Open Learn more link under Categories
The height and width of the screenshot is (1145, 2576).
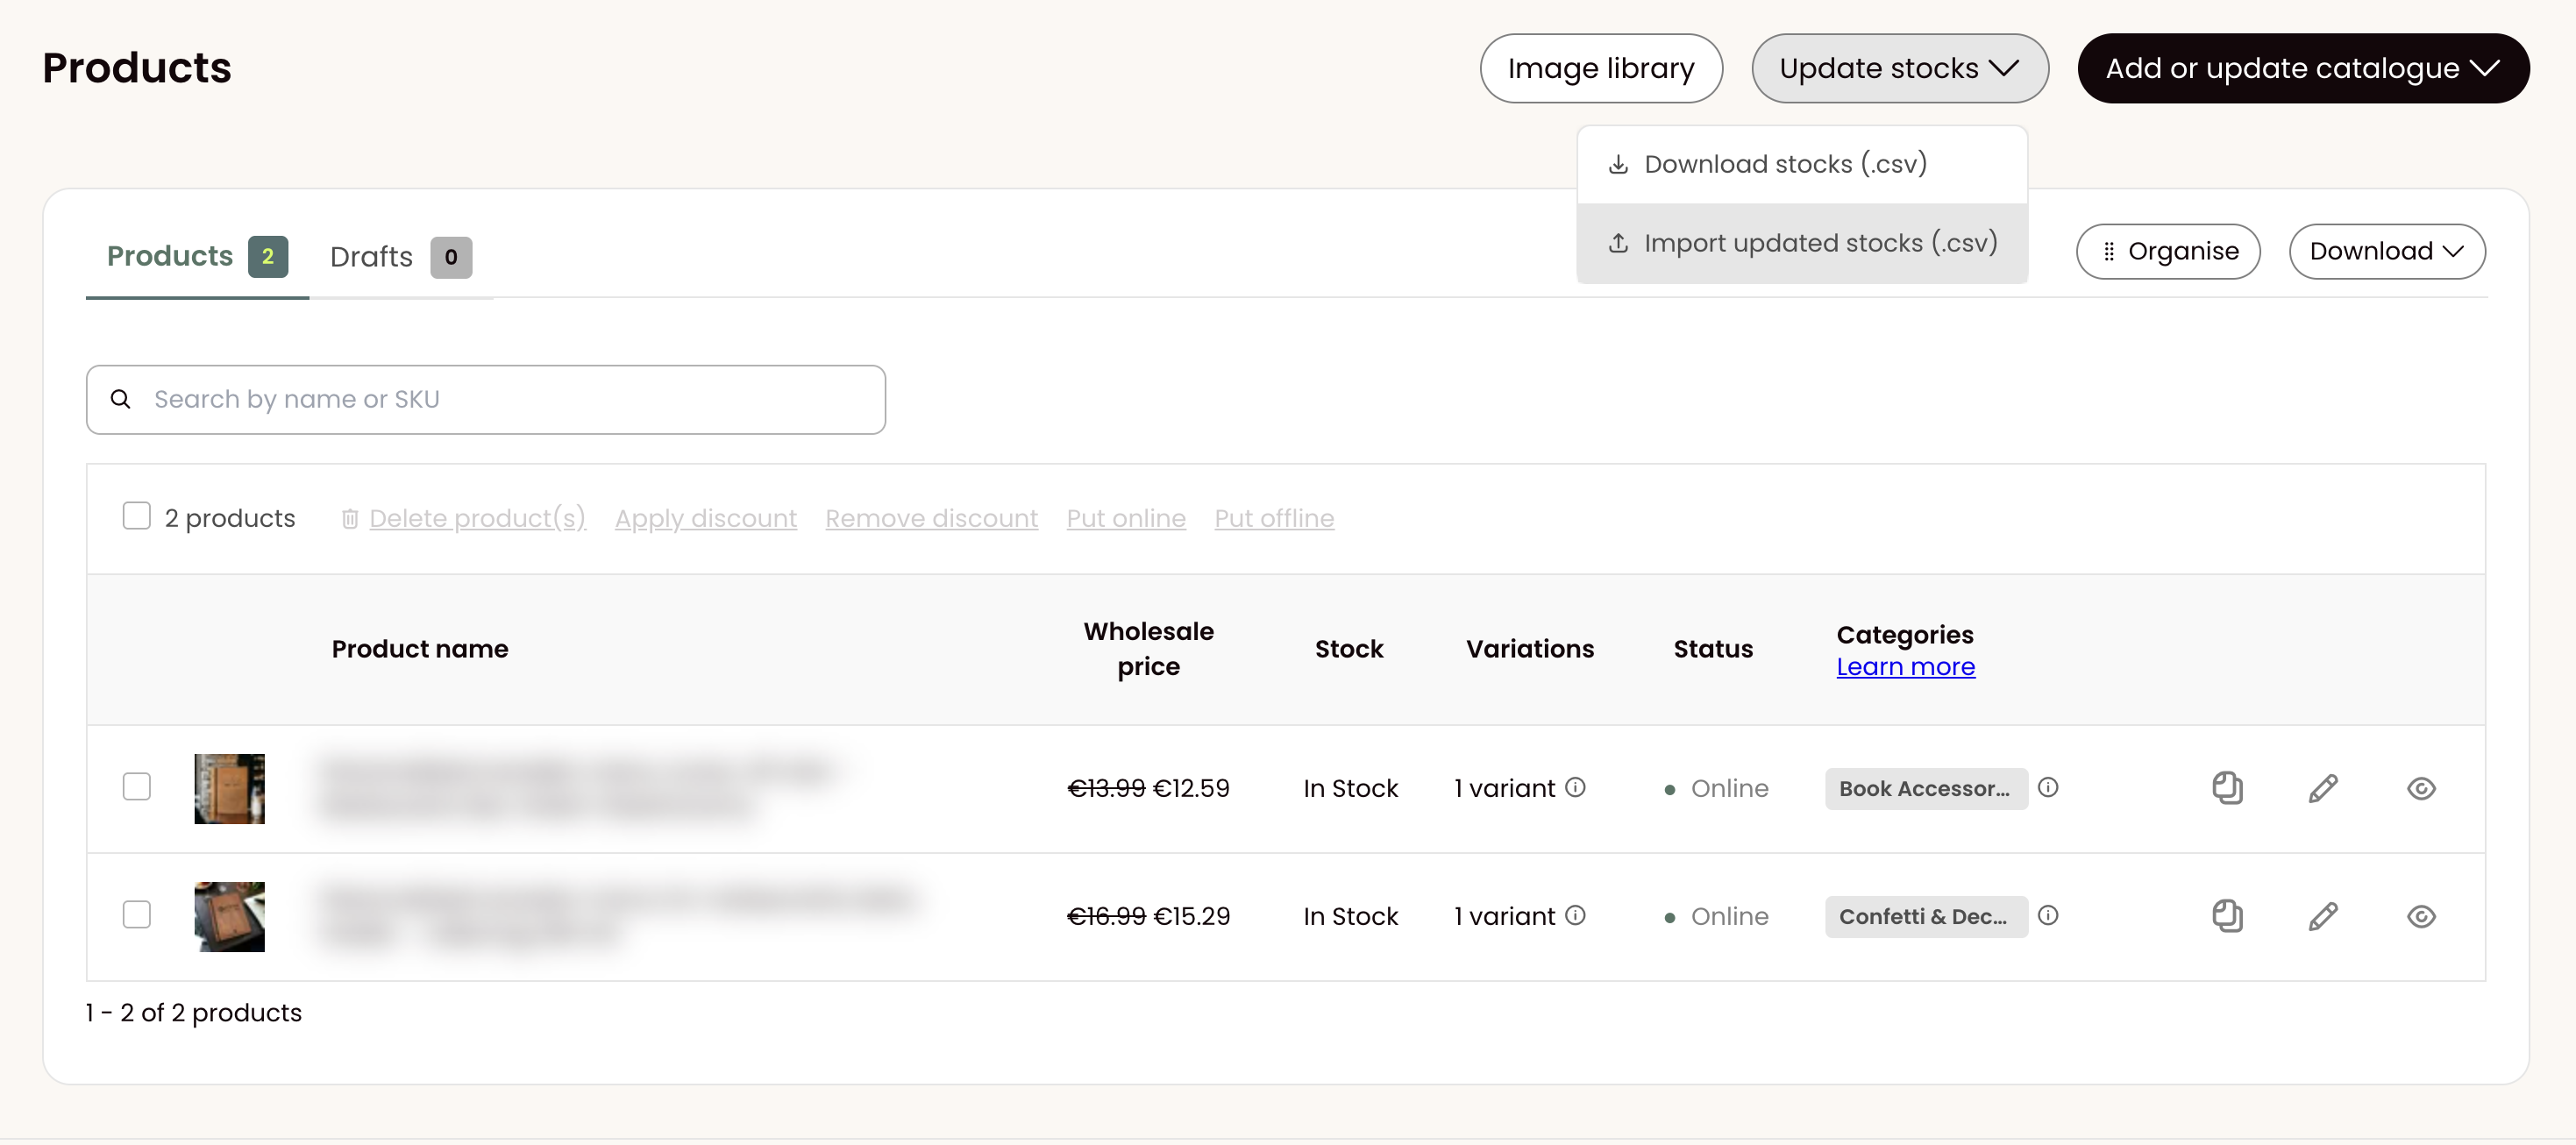coord(1905,666)
